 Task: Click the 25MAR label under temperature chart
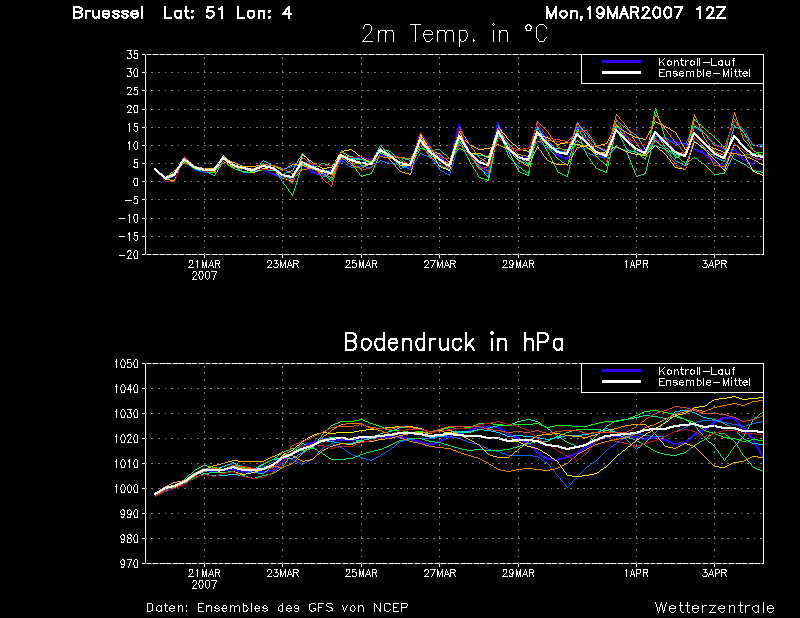(x=361, y=264)
